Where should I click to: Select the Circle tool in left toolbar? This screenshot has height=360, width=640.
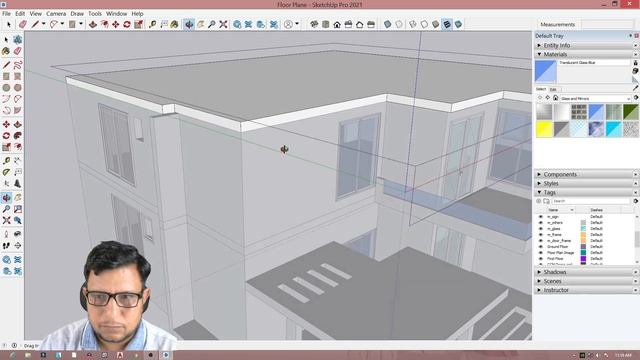coord(6,88)
